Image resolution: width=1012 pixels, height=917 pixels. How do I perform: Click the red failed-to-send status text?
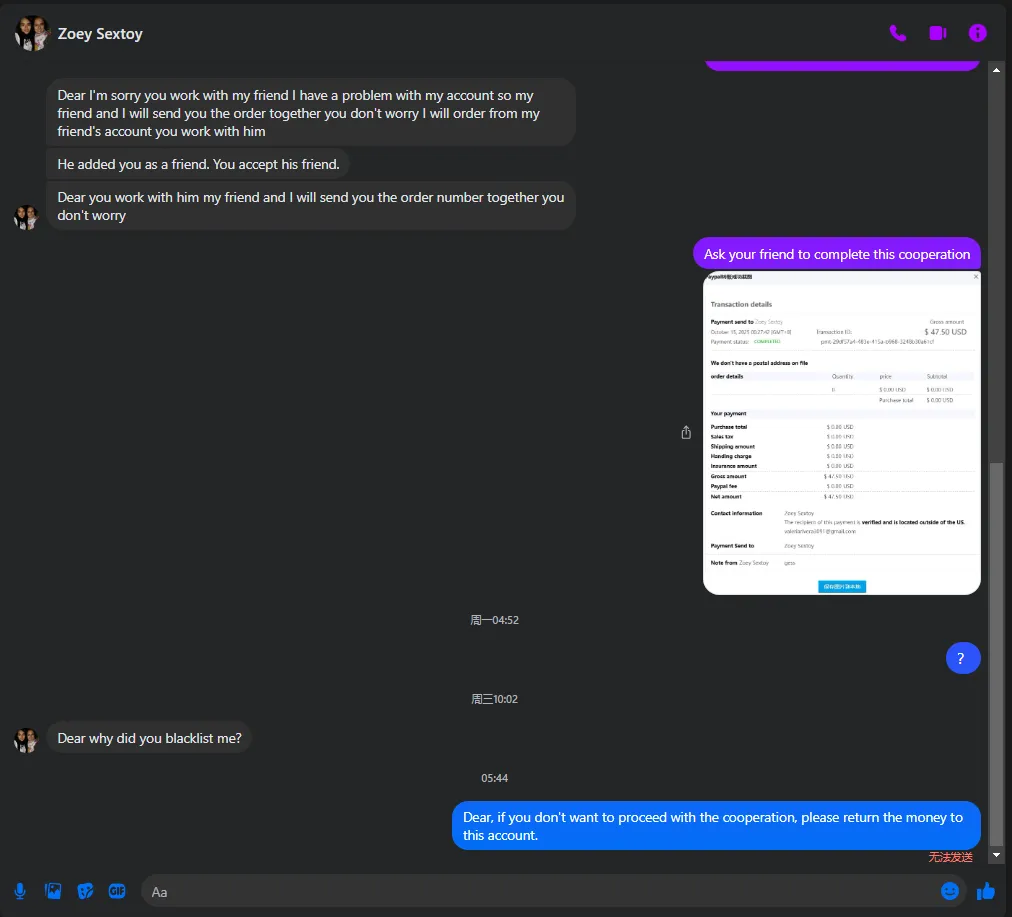pyautogui.click(x=950, y=857)
